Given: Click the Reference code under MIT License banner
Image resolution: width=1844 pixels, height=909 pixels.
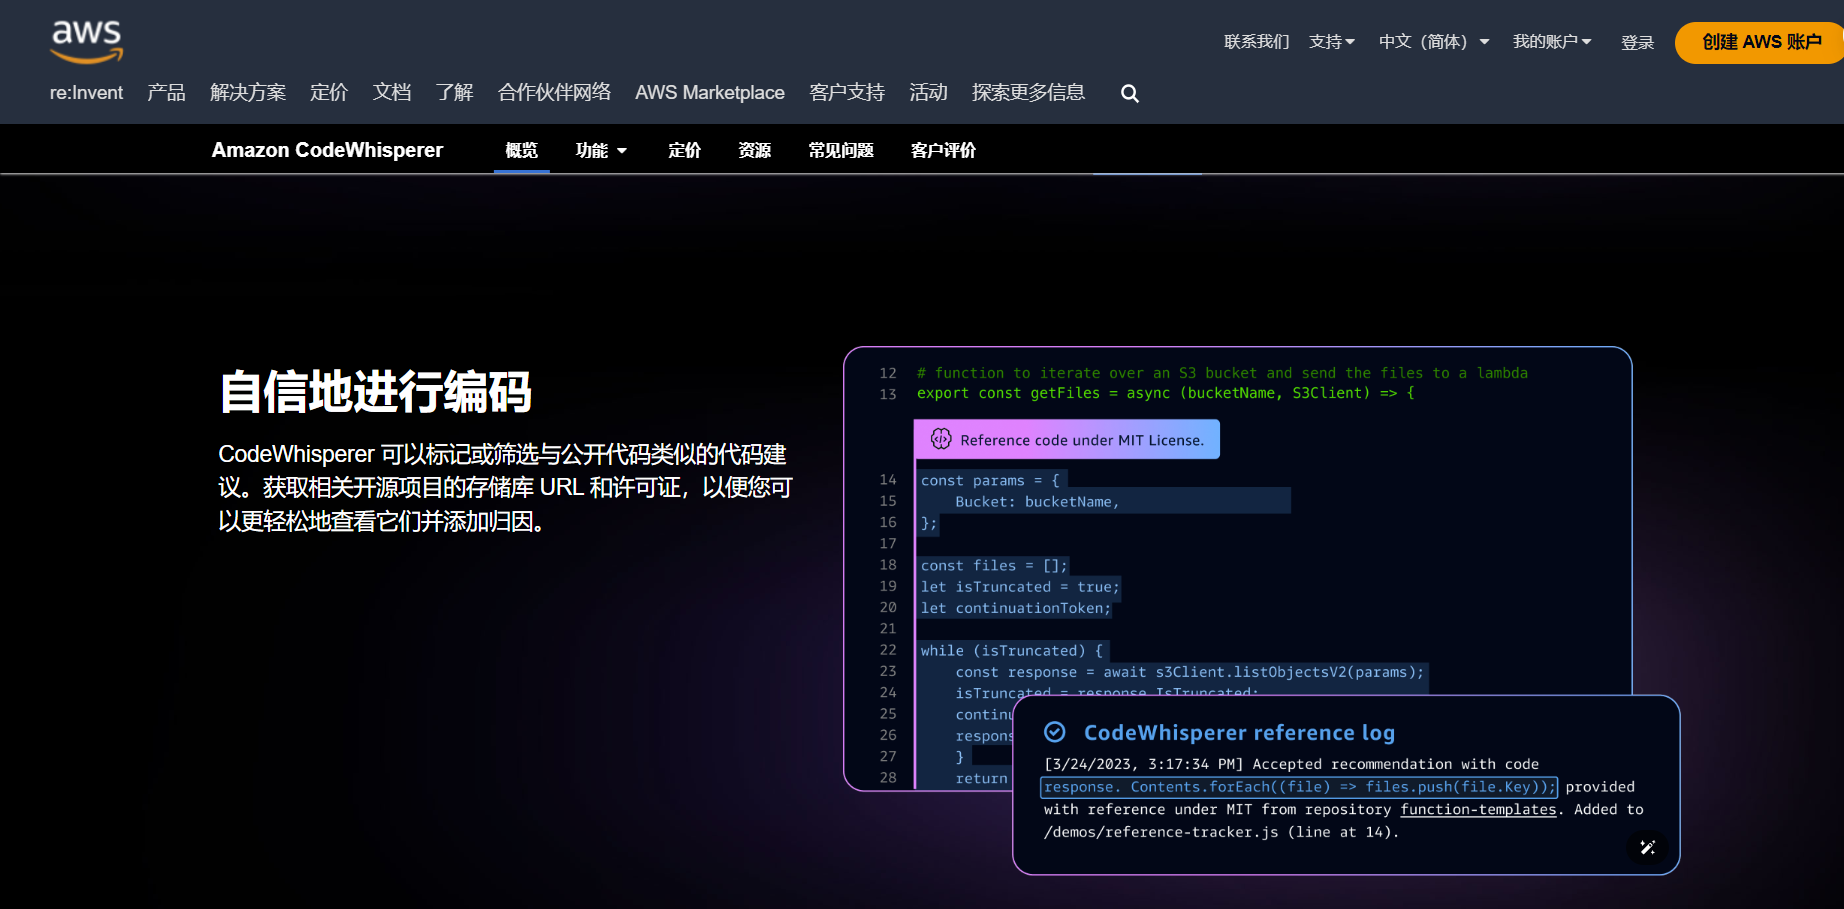Looking at the screenshot, I should click(1067, 439).
